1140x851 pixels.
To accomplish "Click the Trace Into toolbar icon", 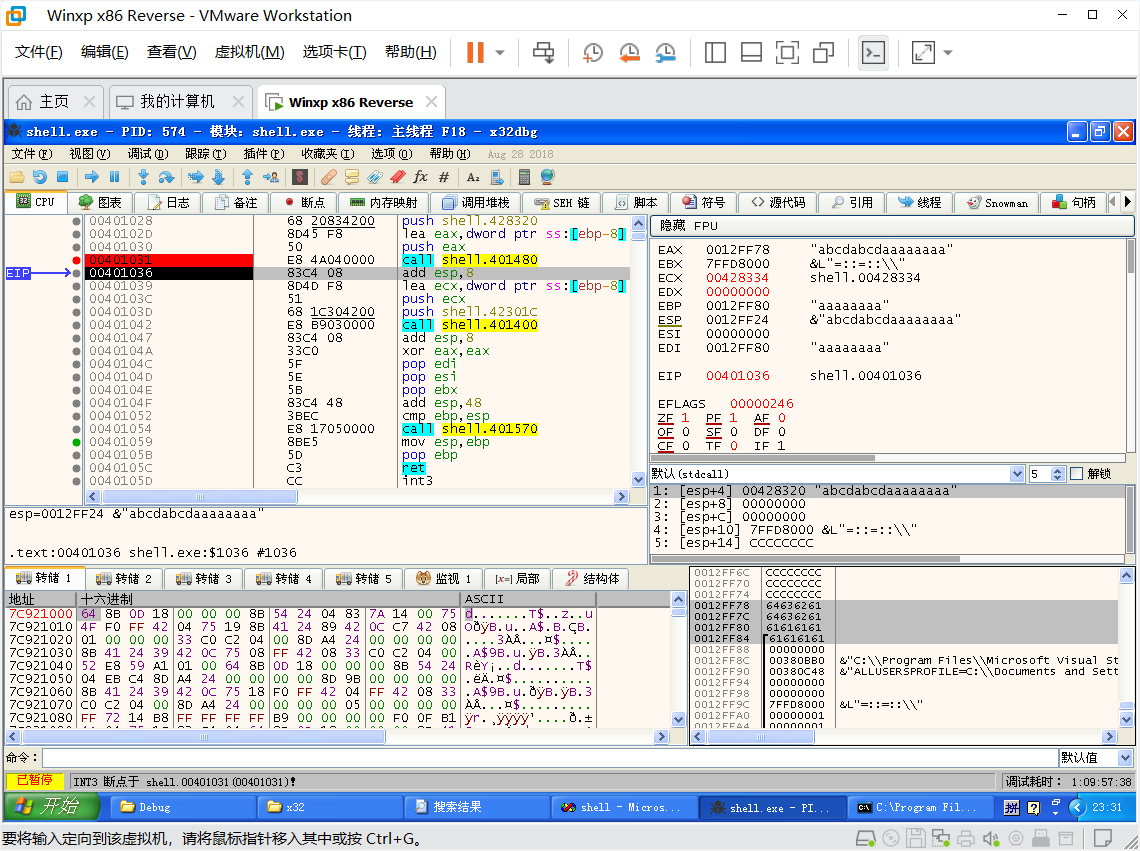I will pyautogui.click(x=196, y=177).
